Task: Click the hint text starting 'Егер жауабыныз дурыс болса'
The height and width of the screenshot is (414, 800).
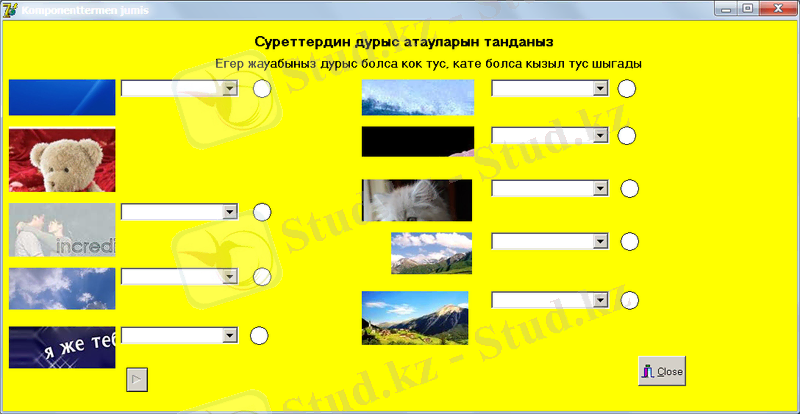Action: pos(429,64)
